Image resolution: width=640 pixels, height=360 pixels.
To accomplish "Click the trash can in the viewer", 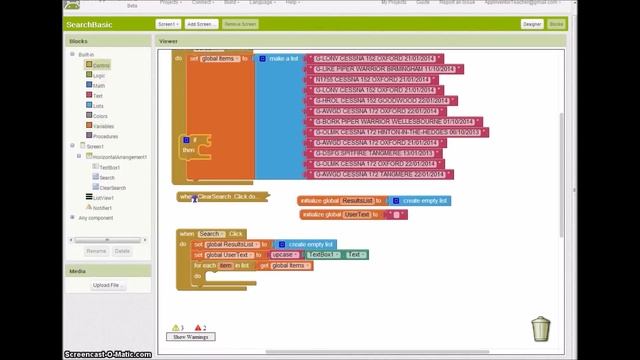I will [541, 329].
